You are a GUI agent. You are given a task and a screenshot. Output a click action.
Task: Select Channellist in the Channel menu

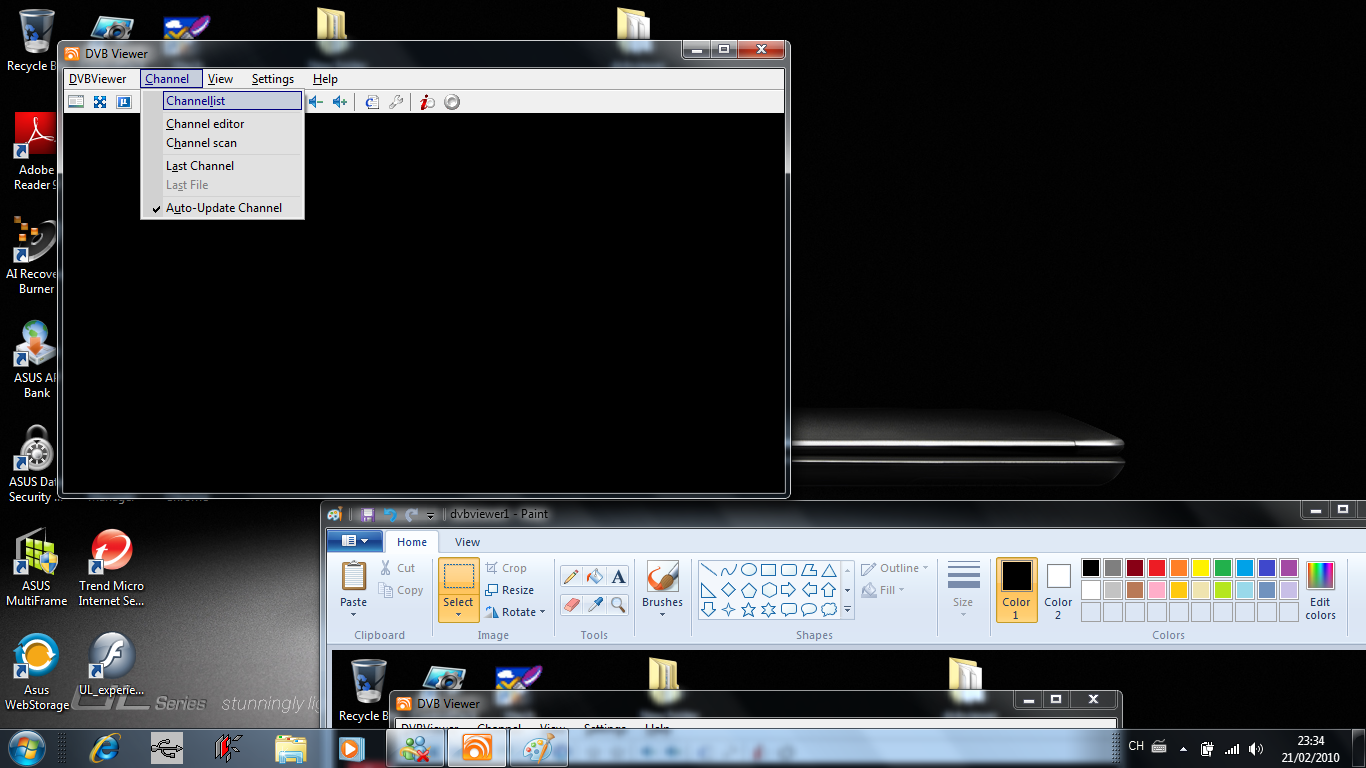[x=232, y=101]
